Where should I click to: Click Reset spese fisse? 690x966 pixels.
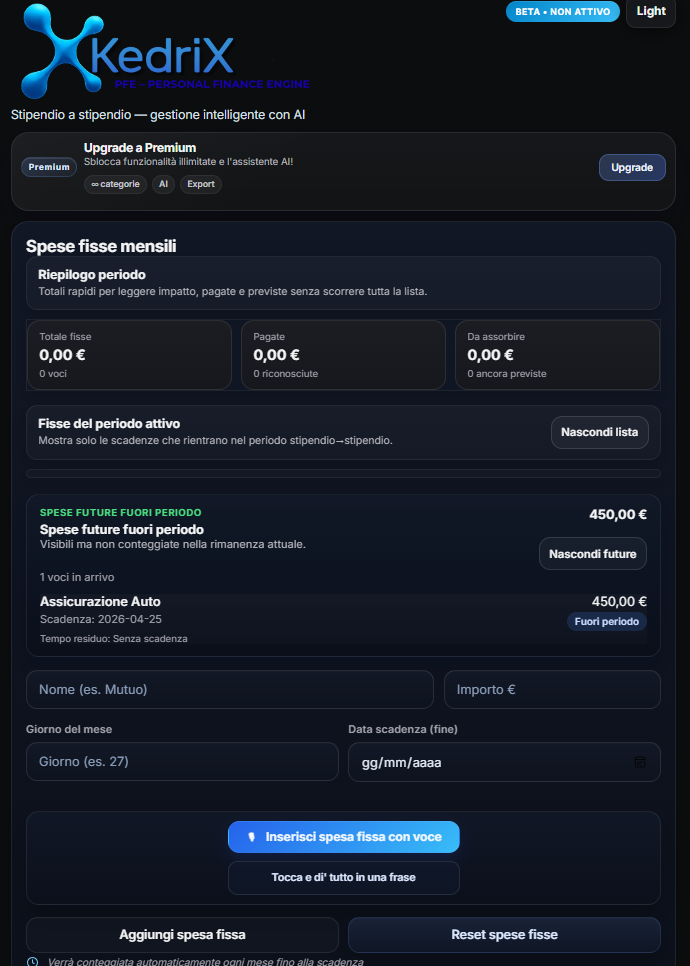click(504, 935)
